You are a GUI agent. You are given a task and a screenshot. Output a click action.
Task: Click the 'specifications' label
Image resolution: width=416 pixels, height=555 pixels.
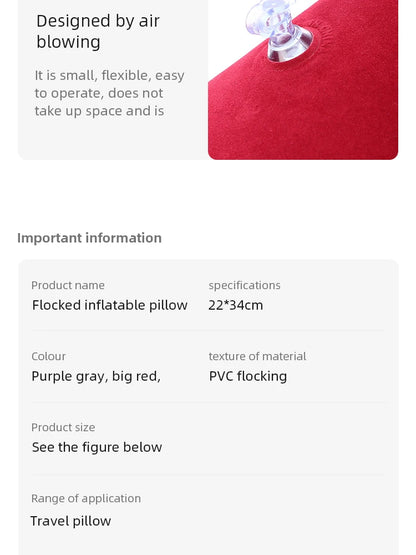[x=244, y=285]
